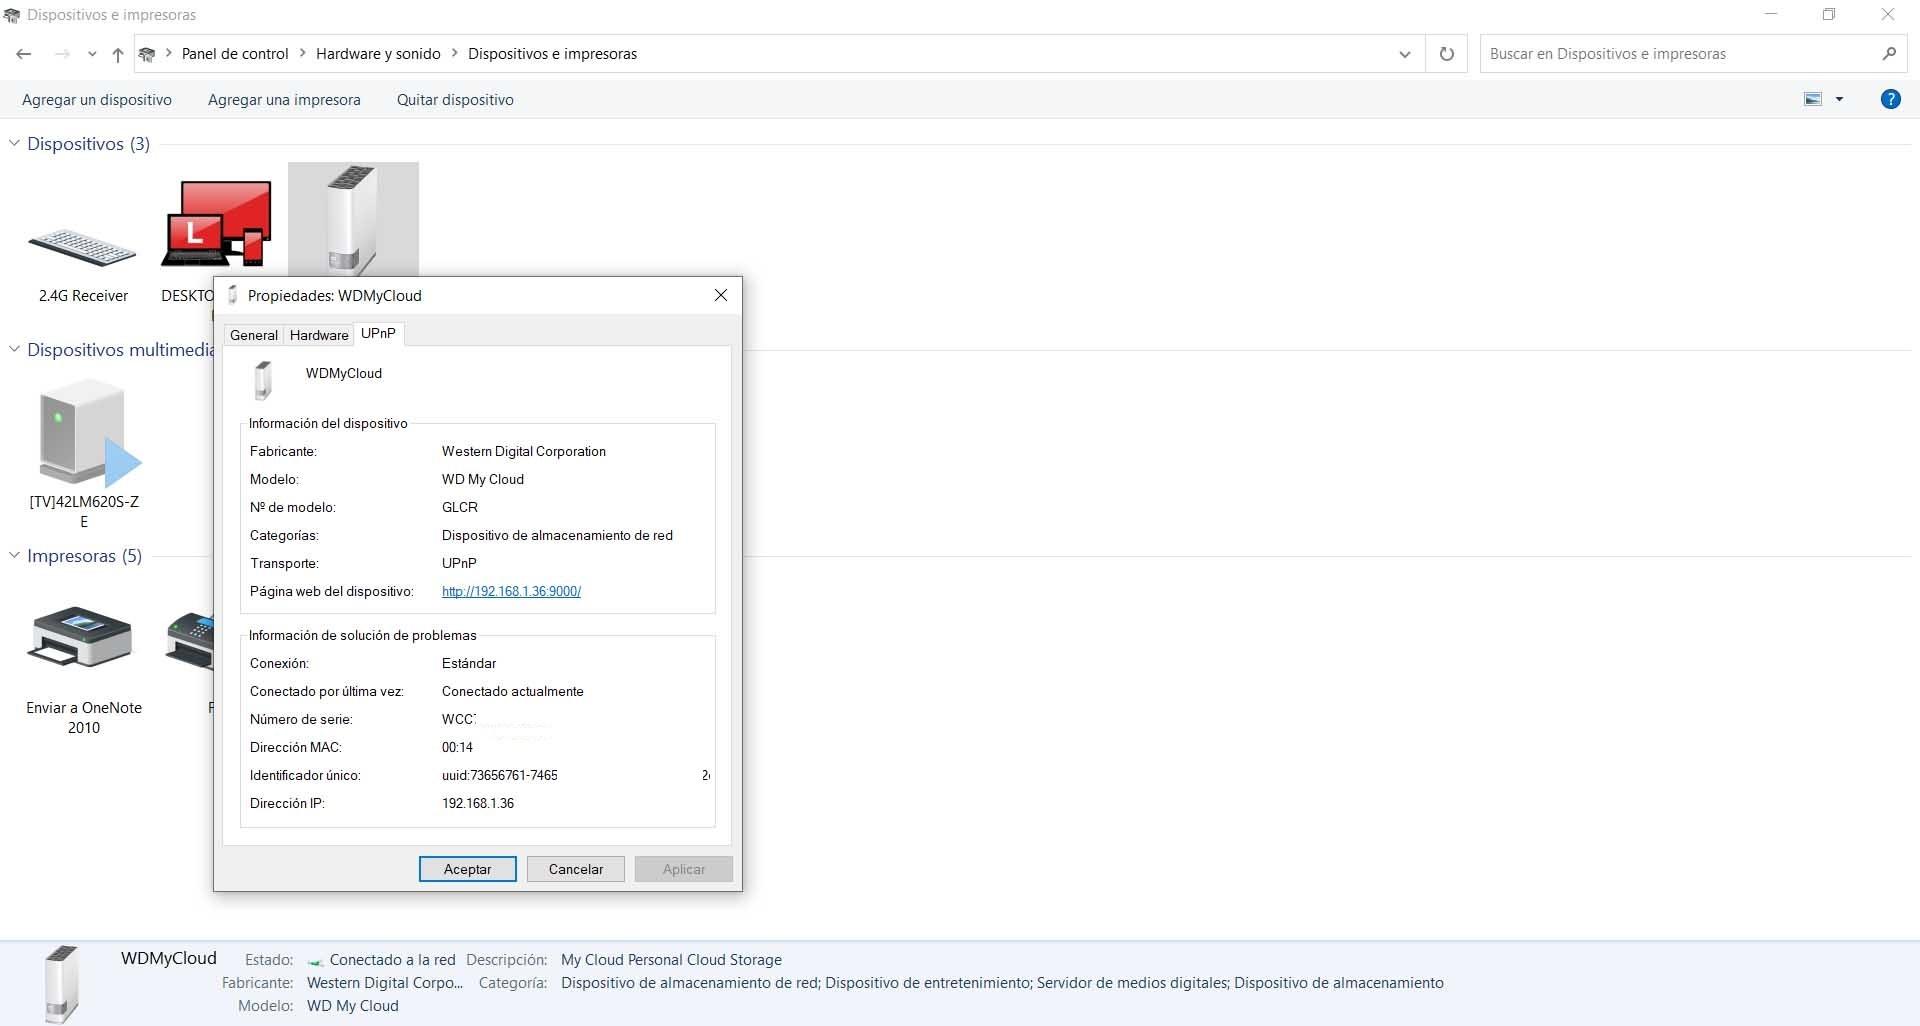The image size is (1920, 1026).
Task: Click the Conectado actualmente value
Action: (x=513, y=691)
